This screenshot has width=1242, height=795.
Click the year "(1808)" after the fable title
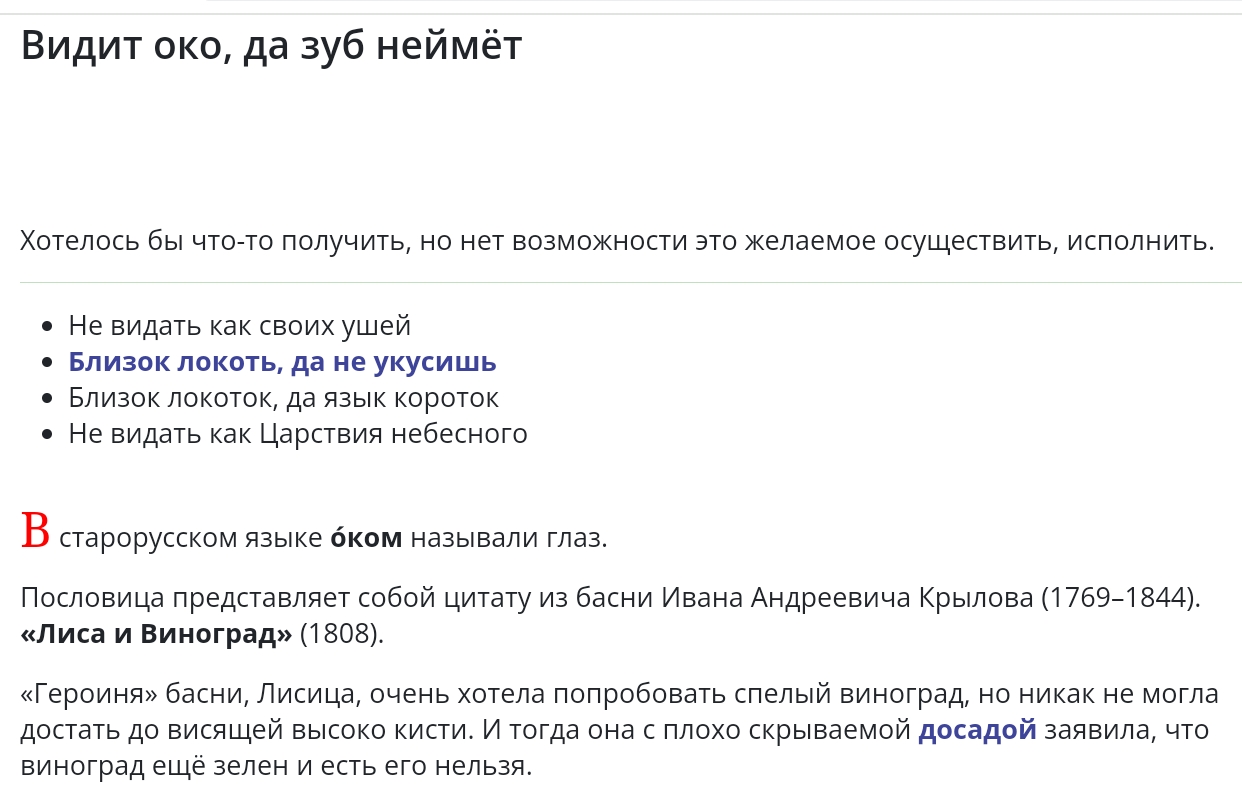coord(342,634)
